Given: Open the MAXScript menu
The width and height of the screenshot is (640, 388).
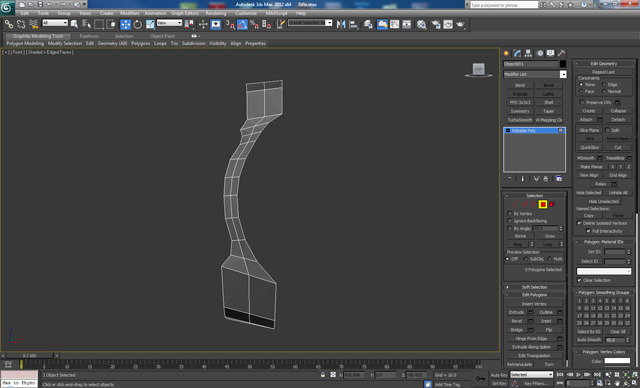Looking at the screenshot, I should point(276,13).
